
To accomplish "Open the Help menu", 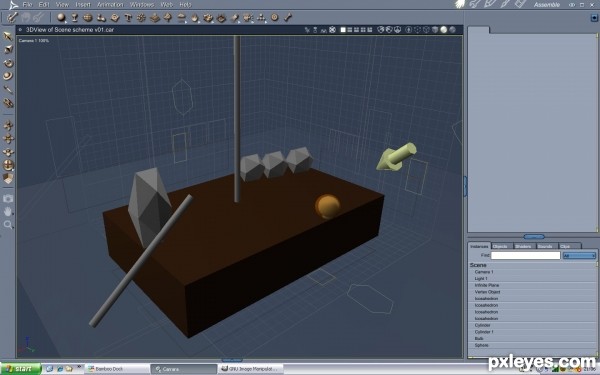I will click(x=185, y=5).
